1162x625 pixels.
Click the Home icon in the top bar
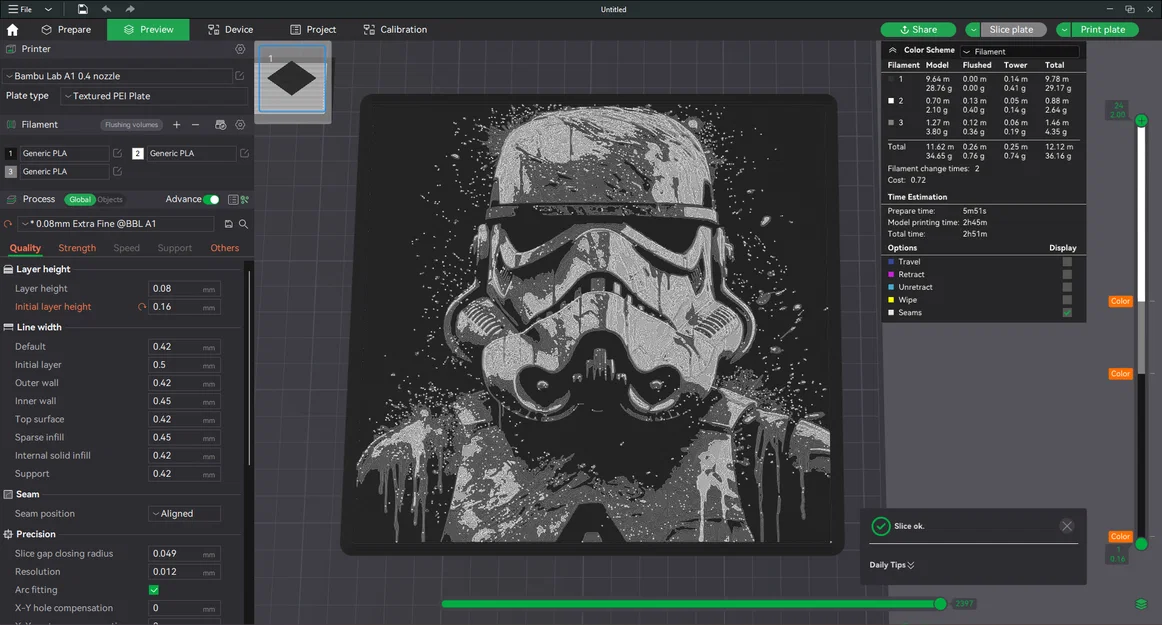[x=11, y=29]
